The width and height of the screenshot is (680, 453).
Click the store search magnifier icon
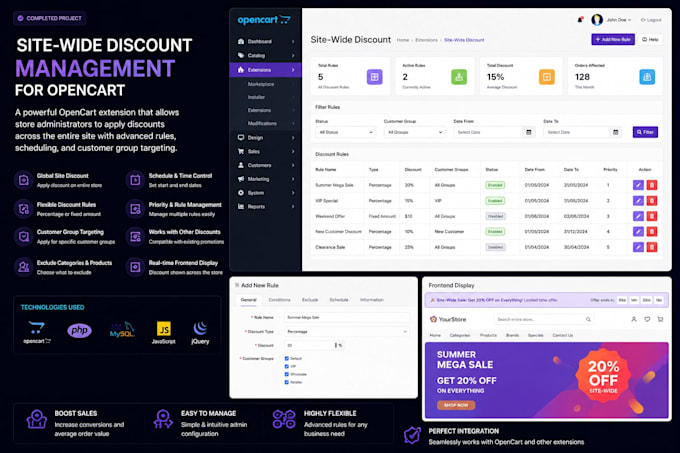tap(588, 319)
